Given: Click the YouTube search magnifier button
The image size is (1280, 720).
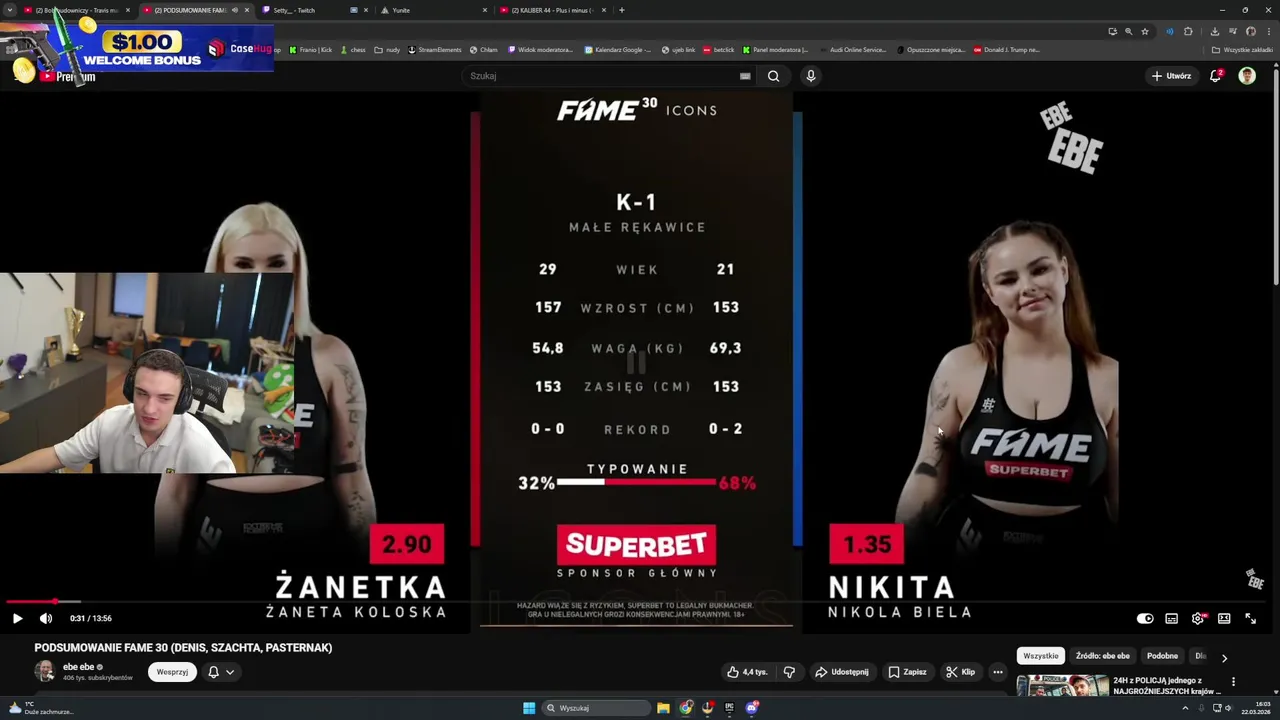Looking at the screenshot, I should 773,76.
